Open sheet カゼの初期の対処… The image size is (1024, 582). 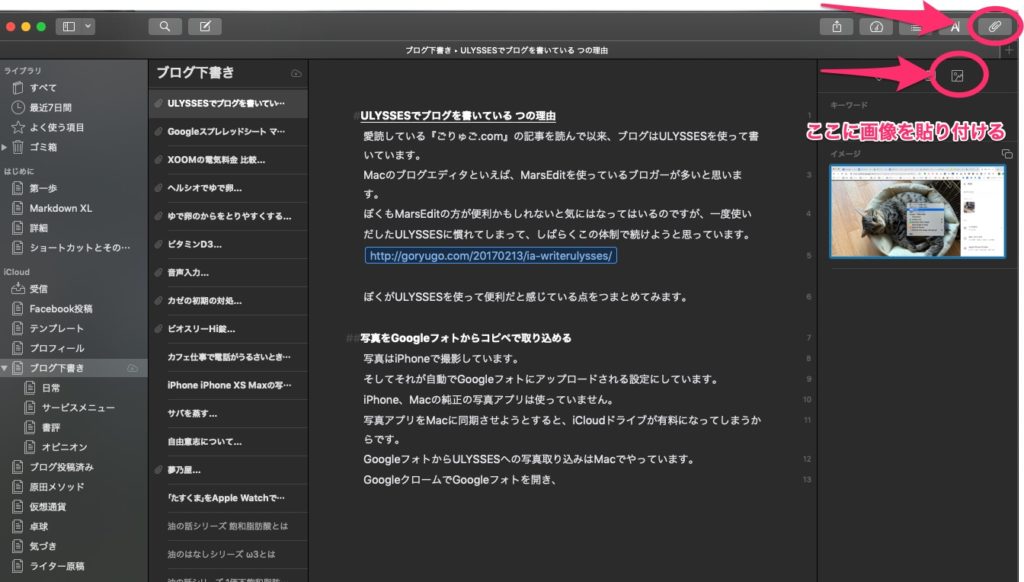click(228, 300)
